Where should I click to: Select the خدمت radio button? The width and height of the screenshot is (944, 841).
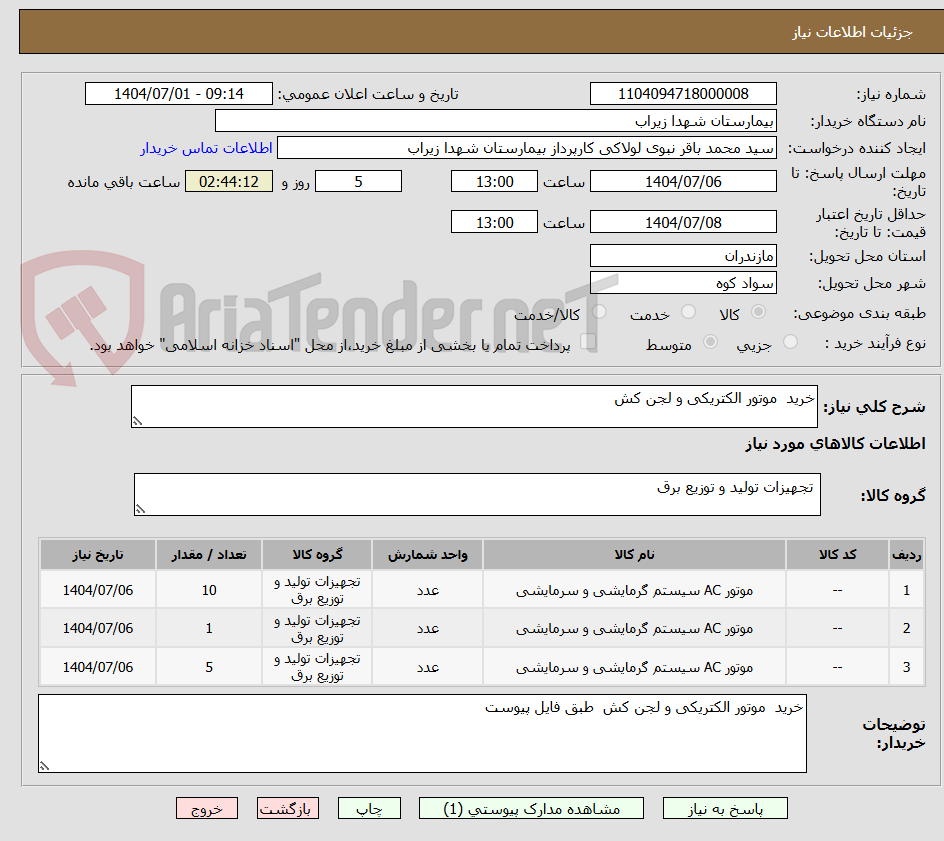pyautogui.click(x=688, y=312)
